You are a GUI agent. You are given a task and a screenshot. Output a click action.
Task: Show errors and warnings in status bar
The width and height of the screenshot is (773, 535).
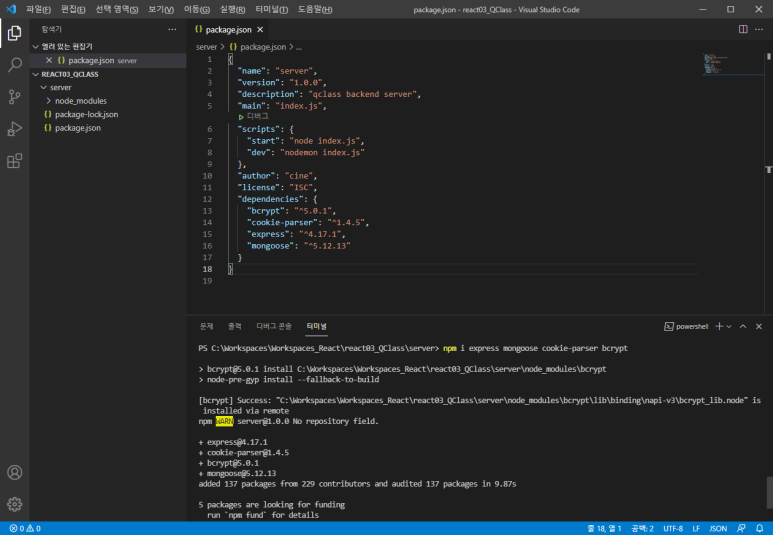25,529
